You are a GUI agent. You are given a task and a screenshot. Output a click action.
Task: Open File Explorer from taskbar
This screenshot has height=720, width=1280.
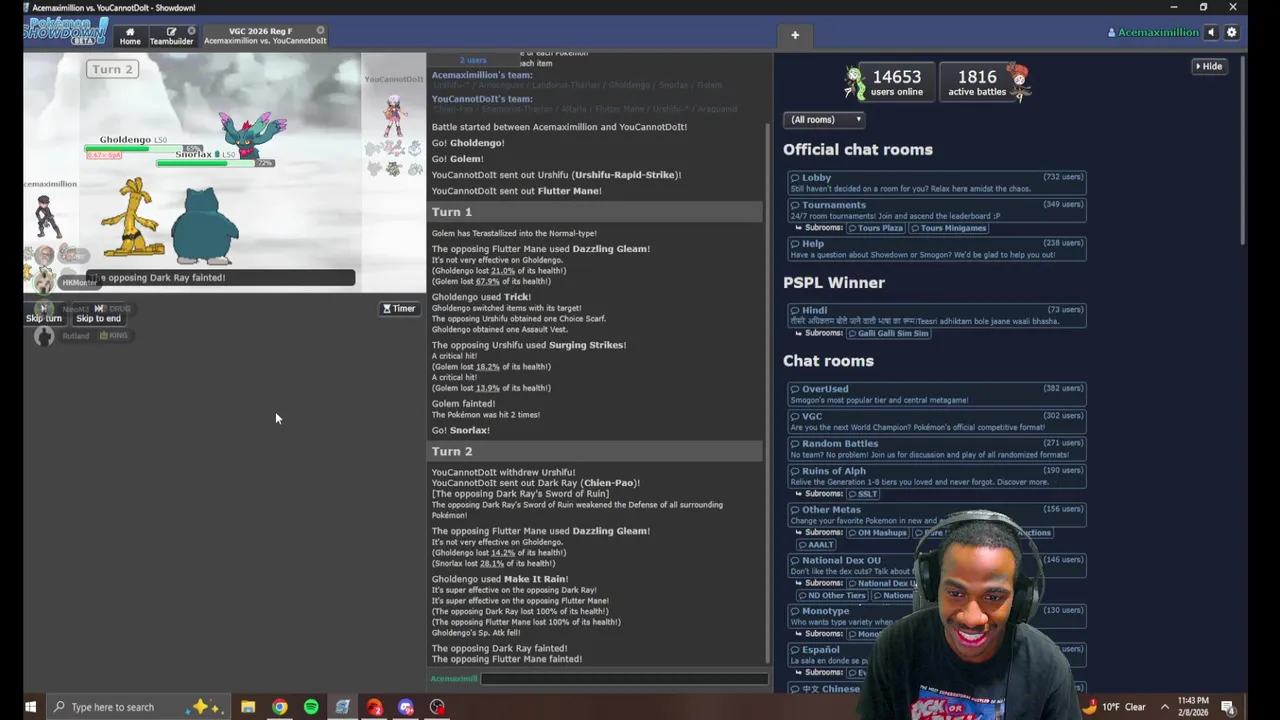tap(248, 707)
